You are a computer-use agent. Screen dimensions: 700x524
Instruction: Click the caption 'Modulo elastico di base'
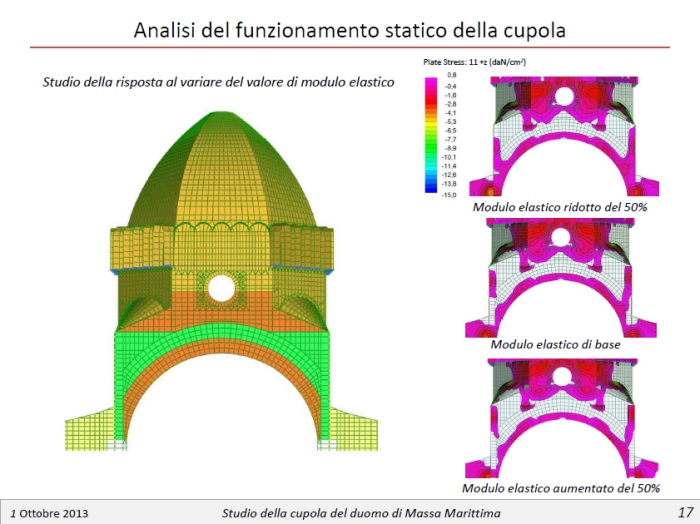pos(561,344)
